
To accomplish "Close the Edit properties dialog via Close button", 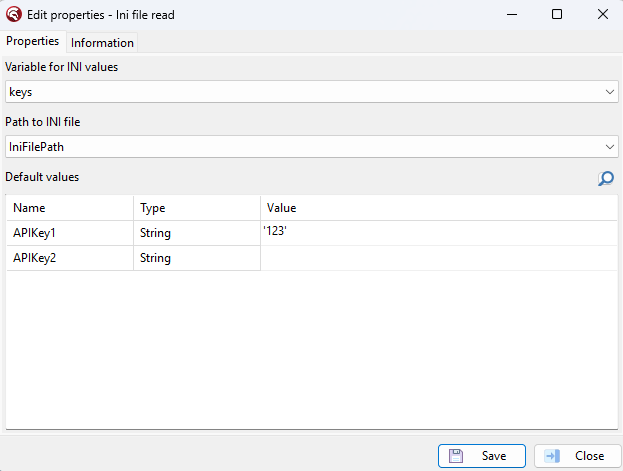I will tap(577, 456).
